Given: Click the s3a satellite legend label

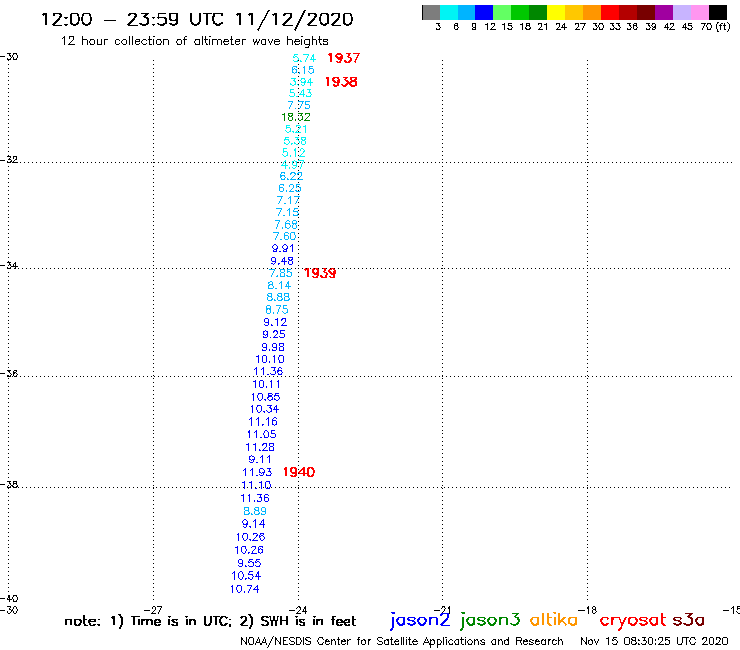Looking at the screenshot, I should (x=689, y=620).
